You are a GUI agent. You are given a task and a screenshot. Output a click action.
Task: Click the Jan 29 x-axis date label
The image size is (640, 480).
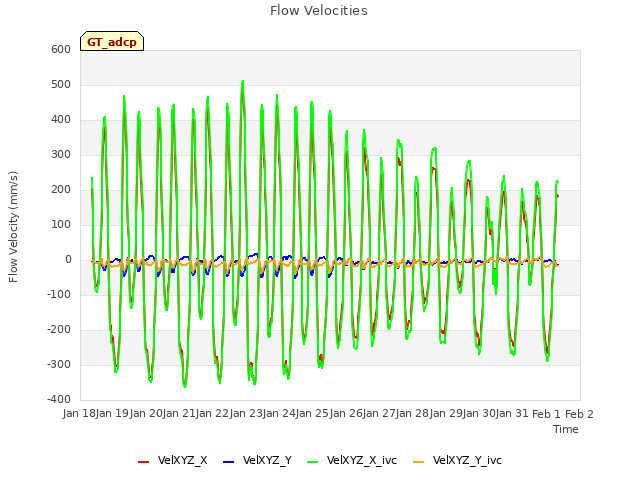[x=446, y=414]
